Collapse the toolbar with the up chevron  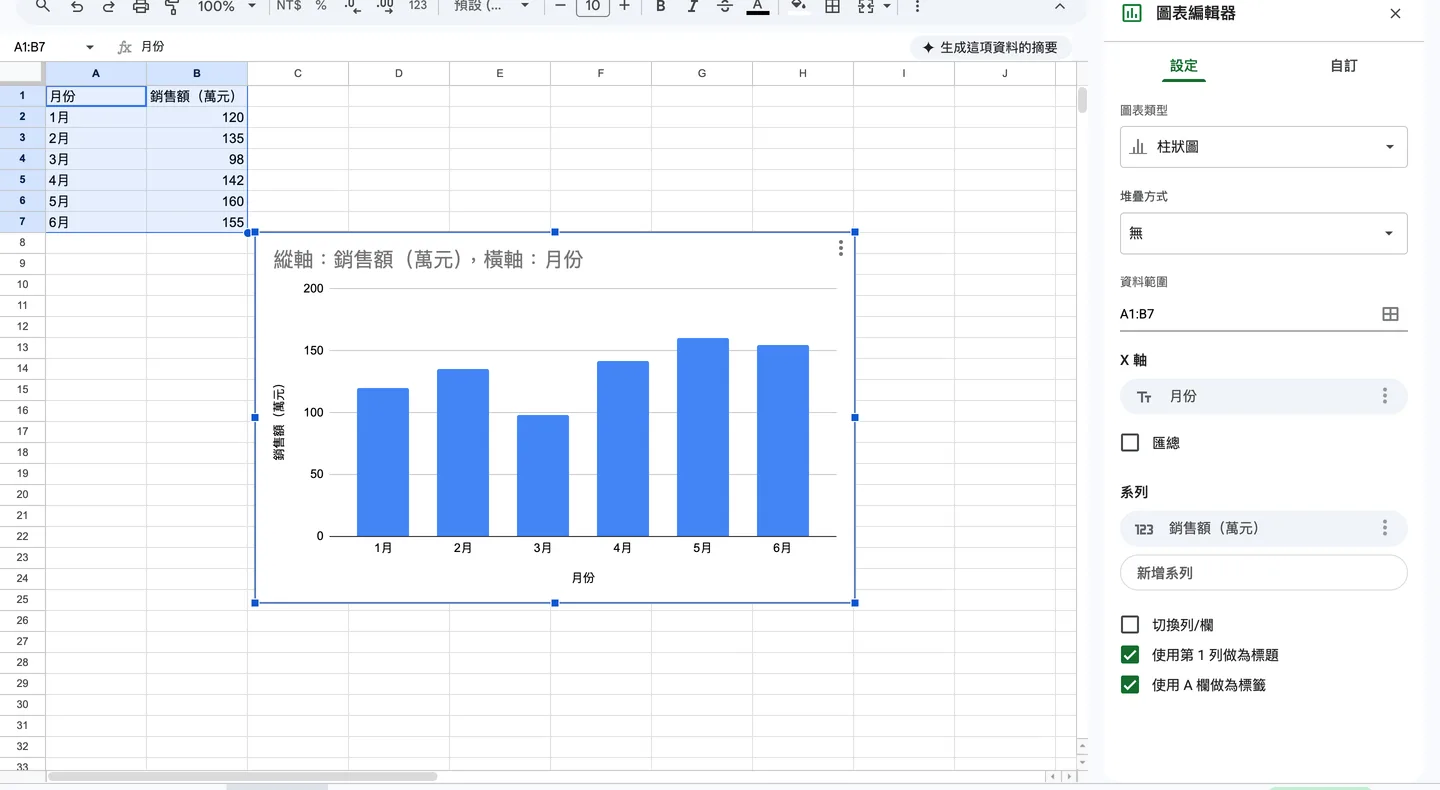(1060, 7)
